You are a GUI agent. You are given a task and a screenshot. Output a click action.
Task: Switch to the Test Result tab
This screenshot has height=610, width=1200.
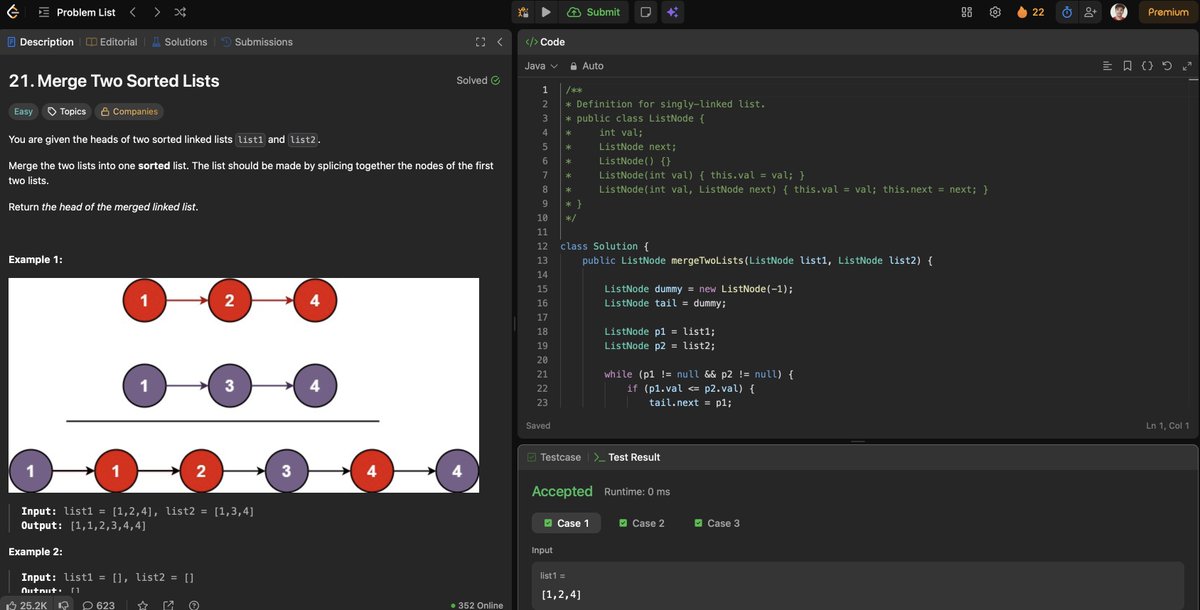pyautogui.click(x=627, y=457)
